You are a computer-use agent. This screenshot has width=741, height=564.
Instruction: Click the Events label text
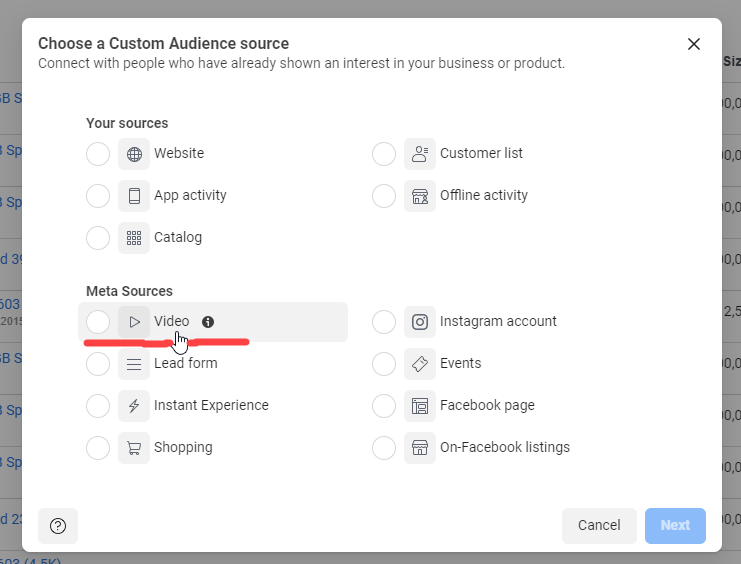coord(461,363)
